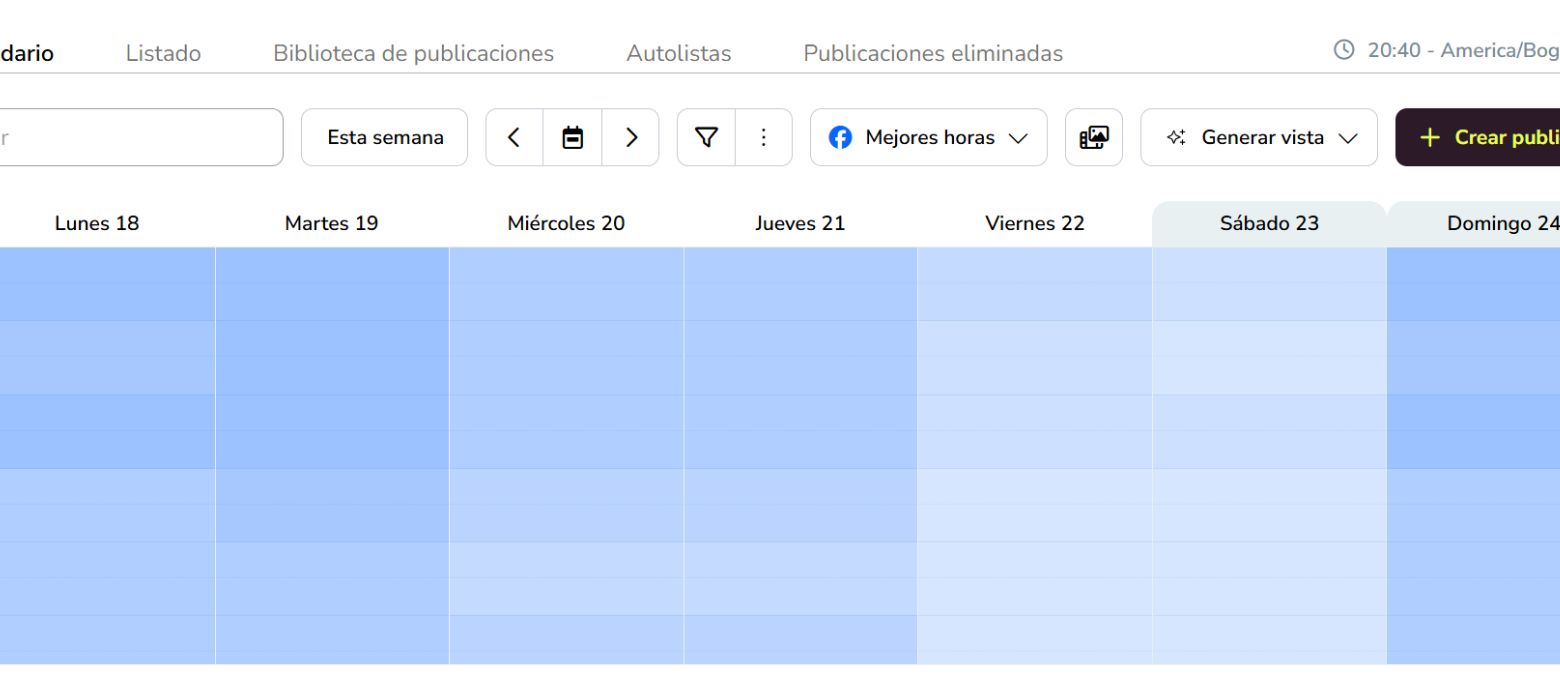
Task: Click the Esta semana button
Action: 385,137
